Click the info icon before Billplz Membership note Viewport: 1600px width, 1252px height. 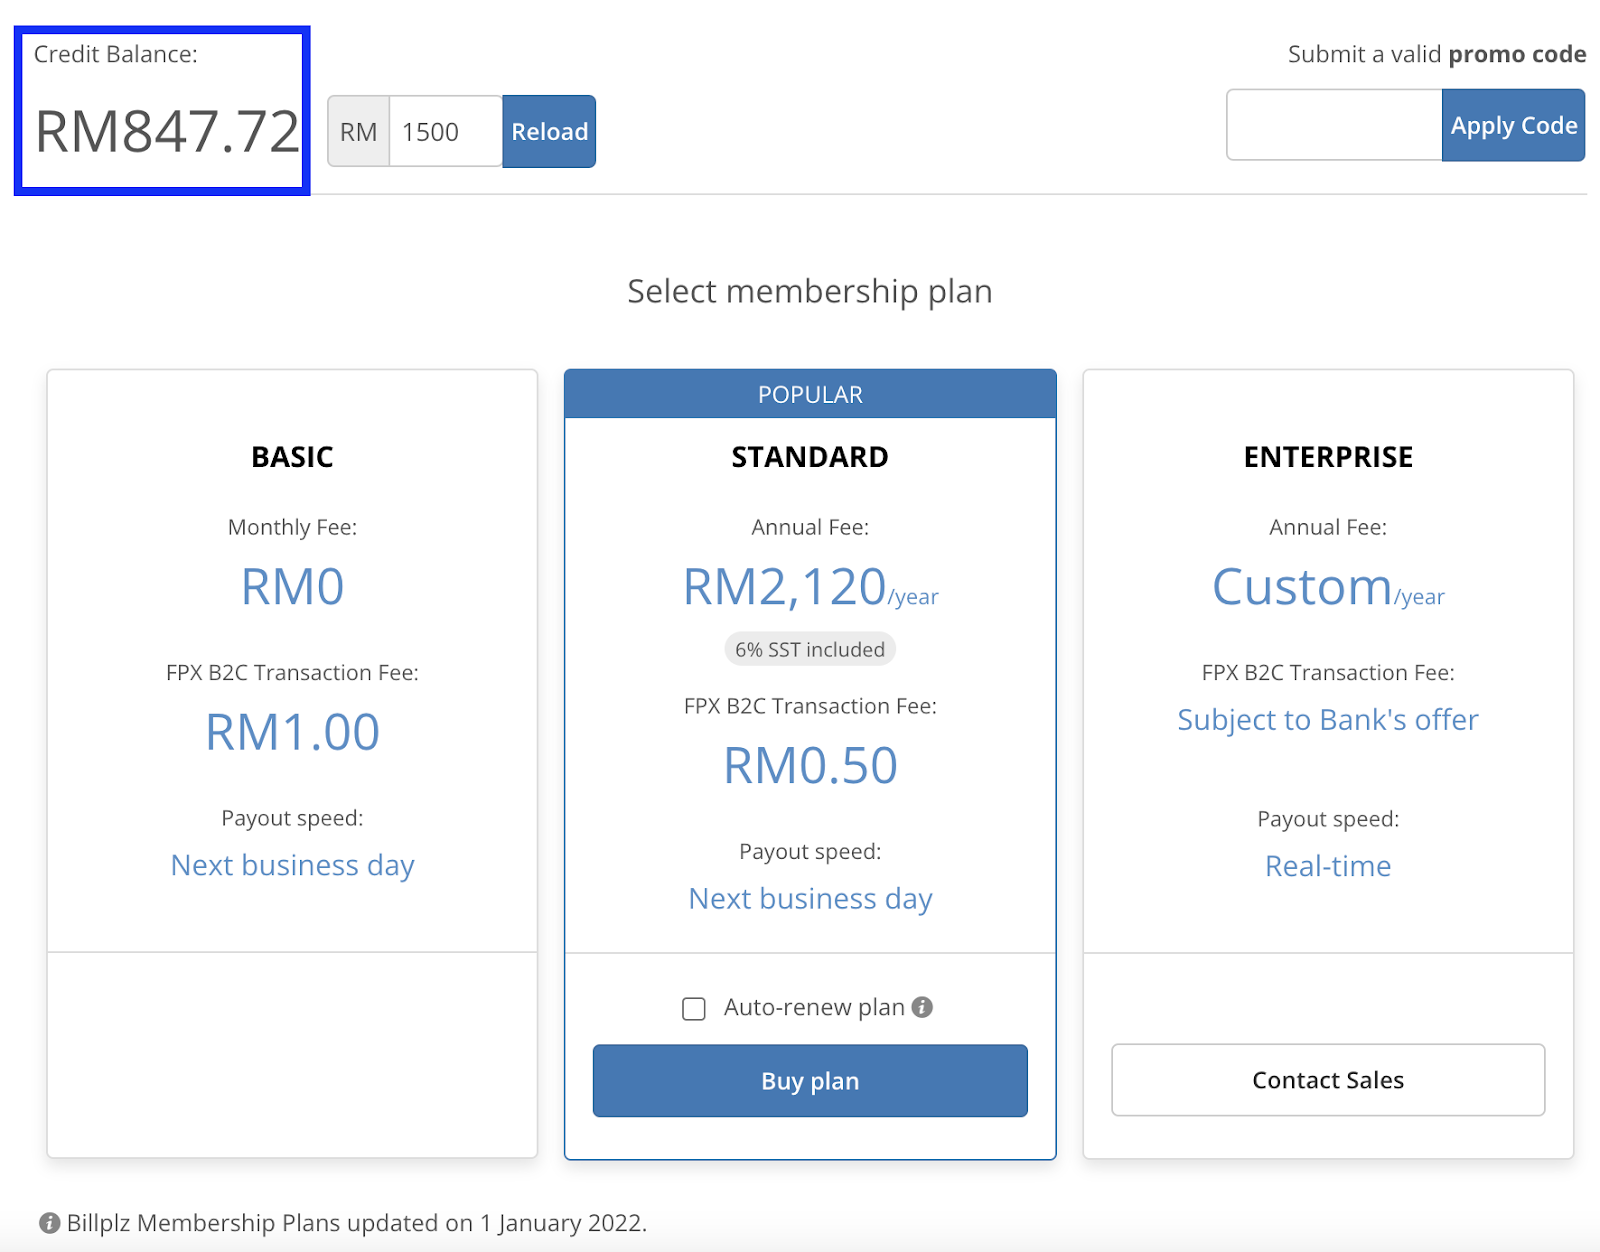coord(49,1223)
